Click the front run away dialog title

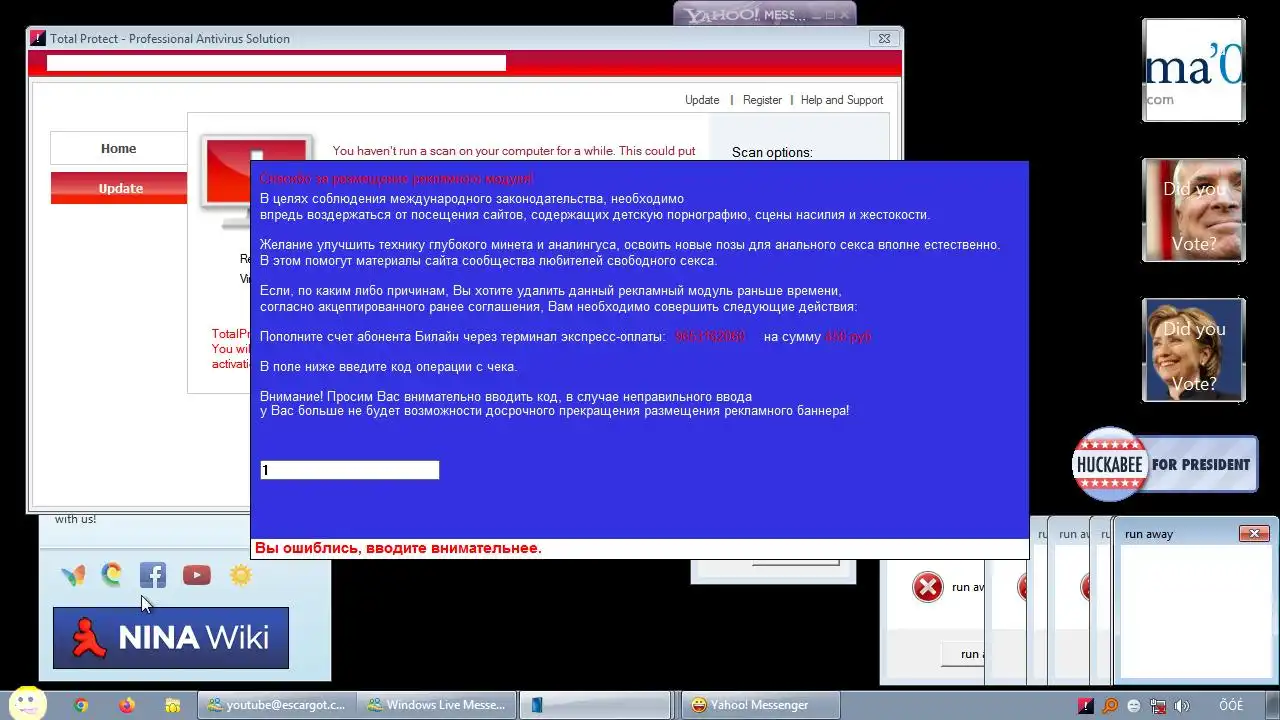pyautogui.click(x=1149, y=534)
